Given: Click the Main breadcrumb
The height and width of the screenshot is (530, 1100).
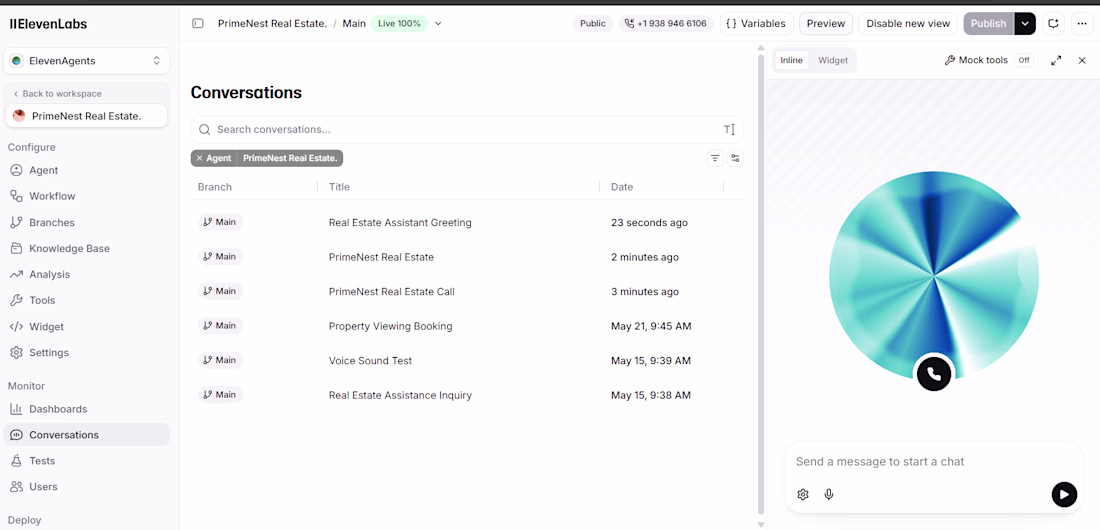Looking at the screenshot, I should click(354, 23).
